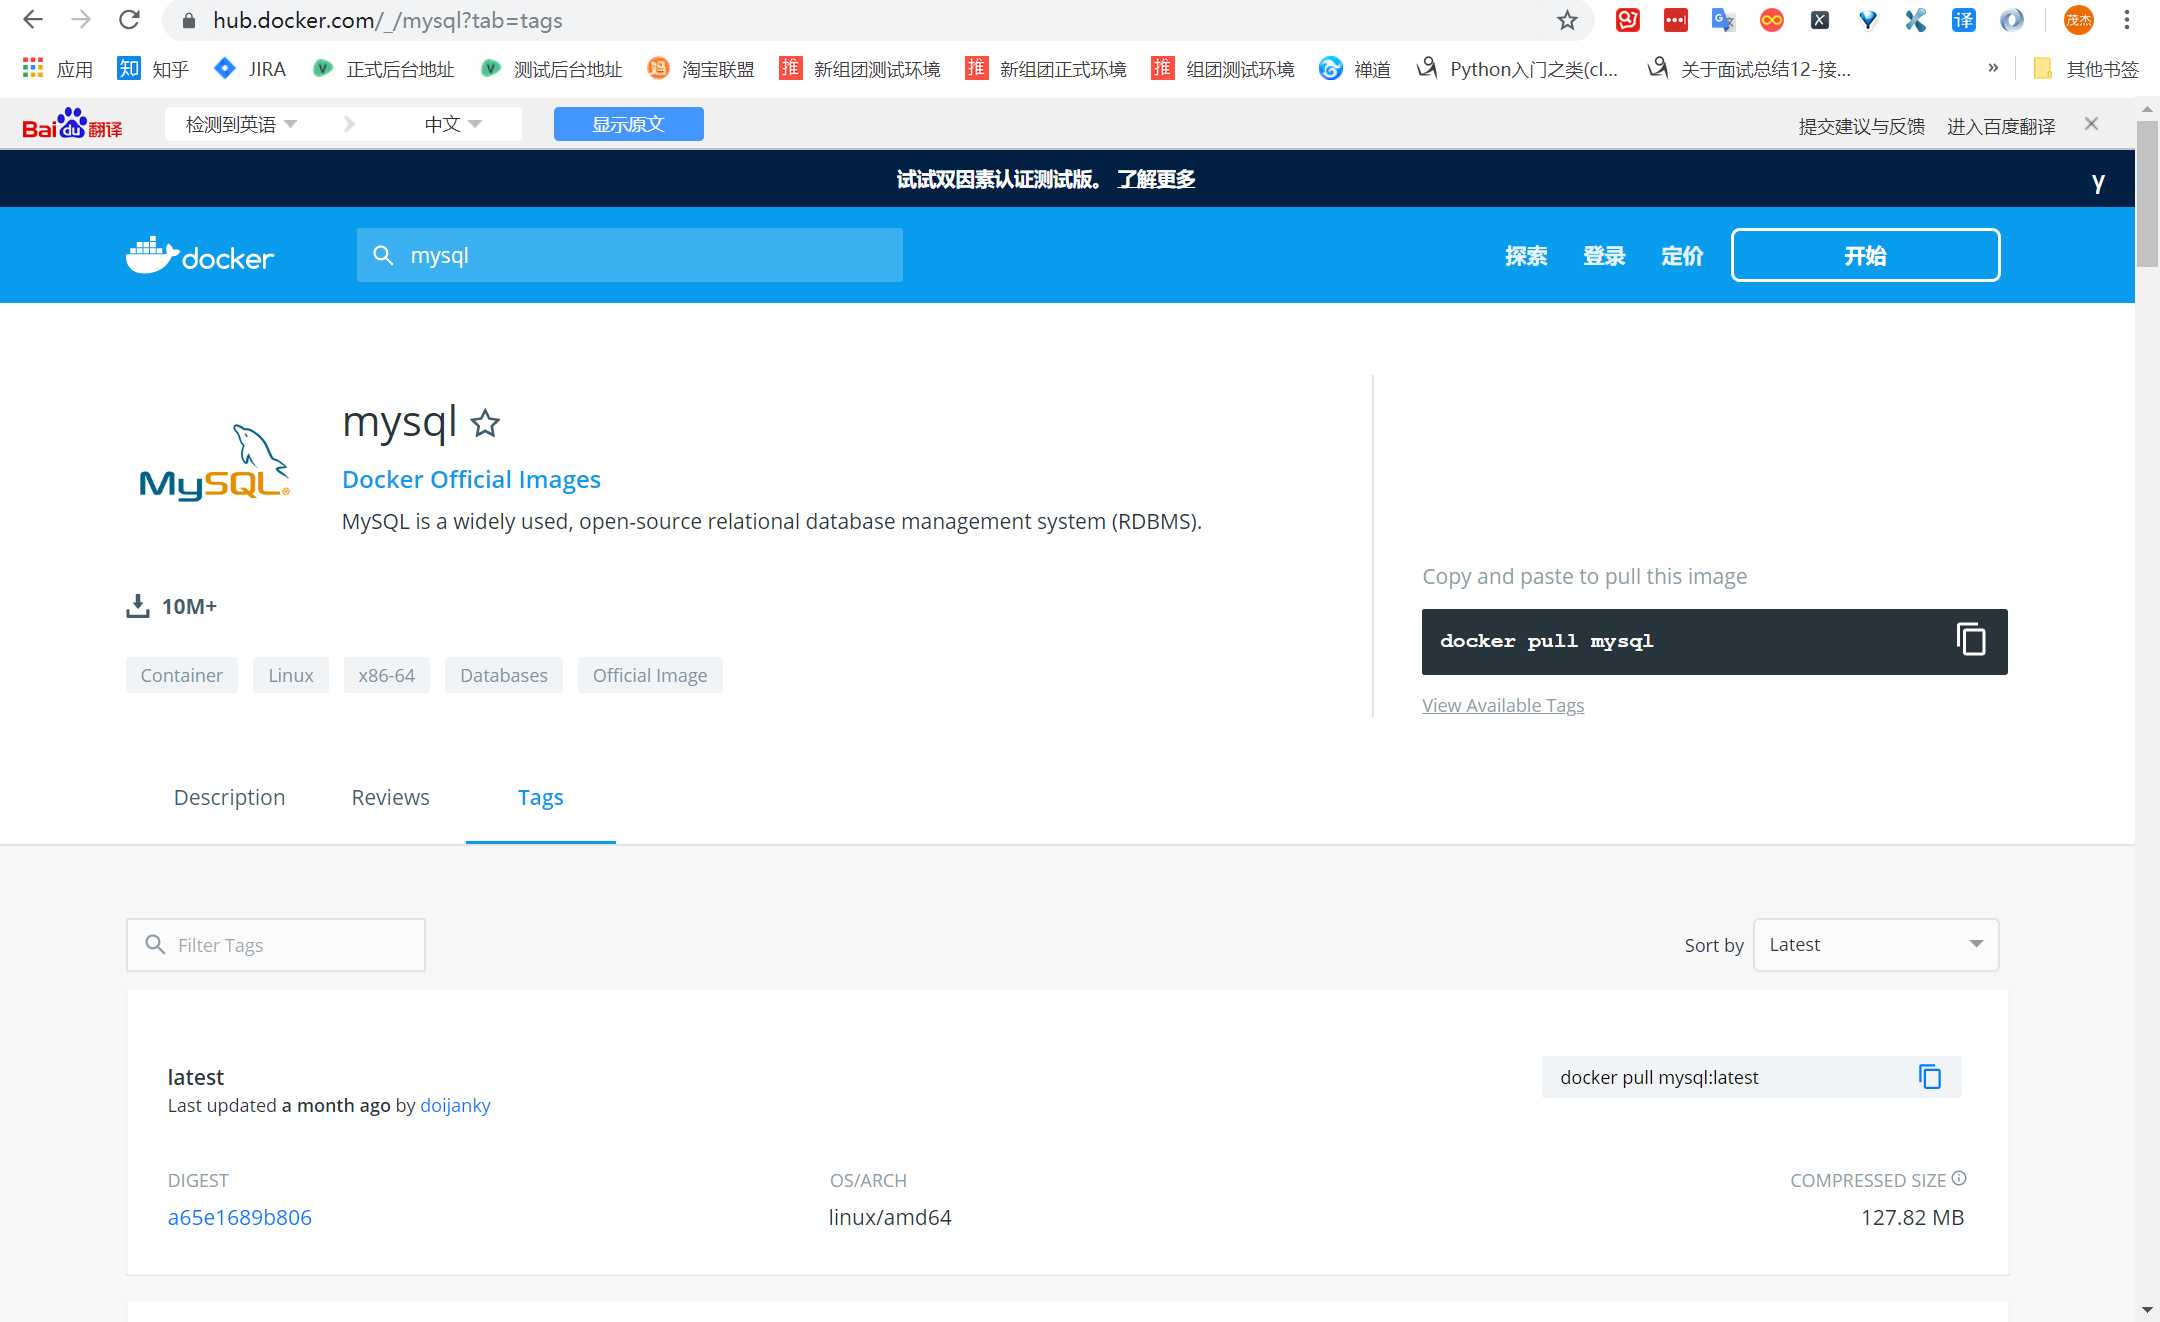2160x1322 pixels.
Task: Click the MySQL dolphin logo
Action: tap(215, 461)
